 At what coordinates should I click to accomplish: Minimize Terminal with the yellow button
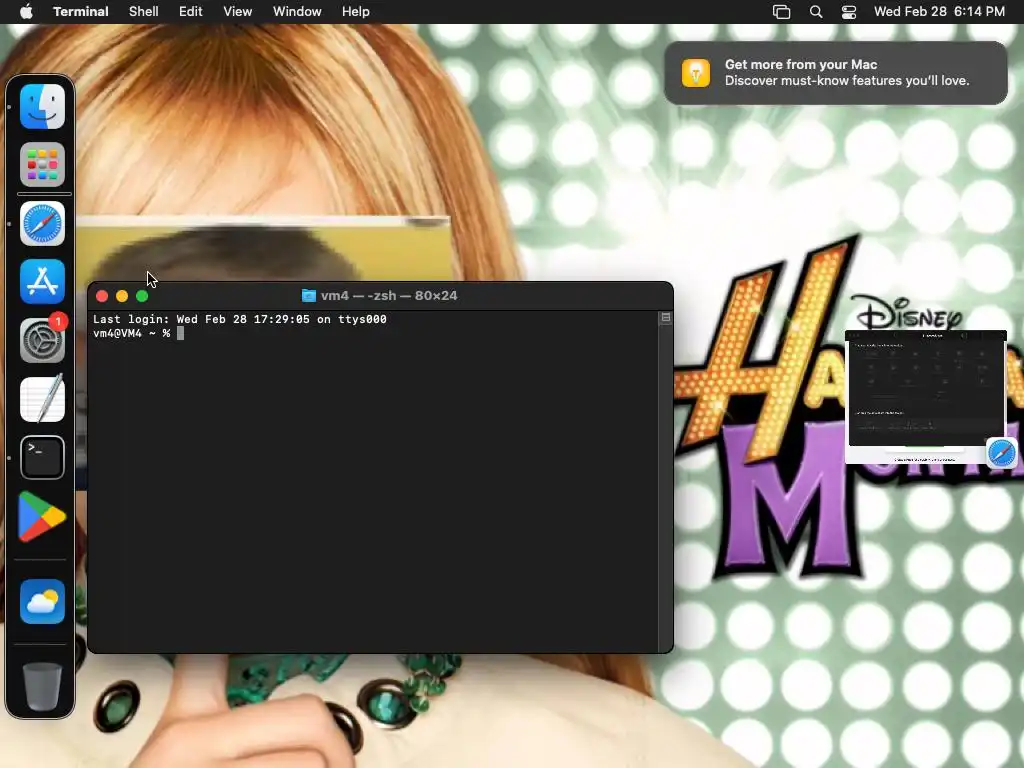[x=122, y=296]
